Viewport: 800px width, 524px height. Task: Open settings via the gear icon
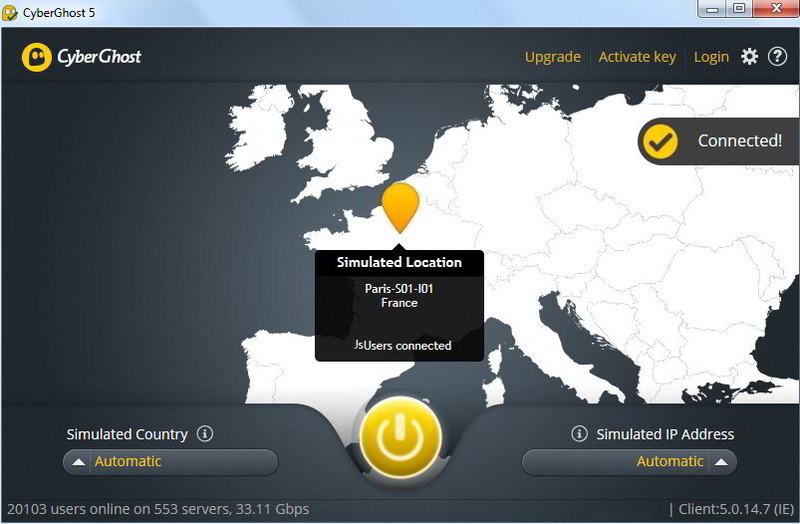tap(749, 56)
